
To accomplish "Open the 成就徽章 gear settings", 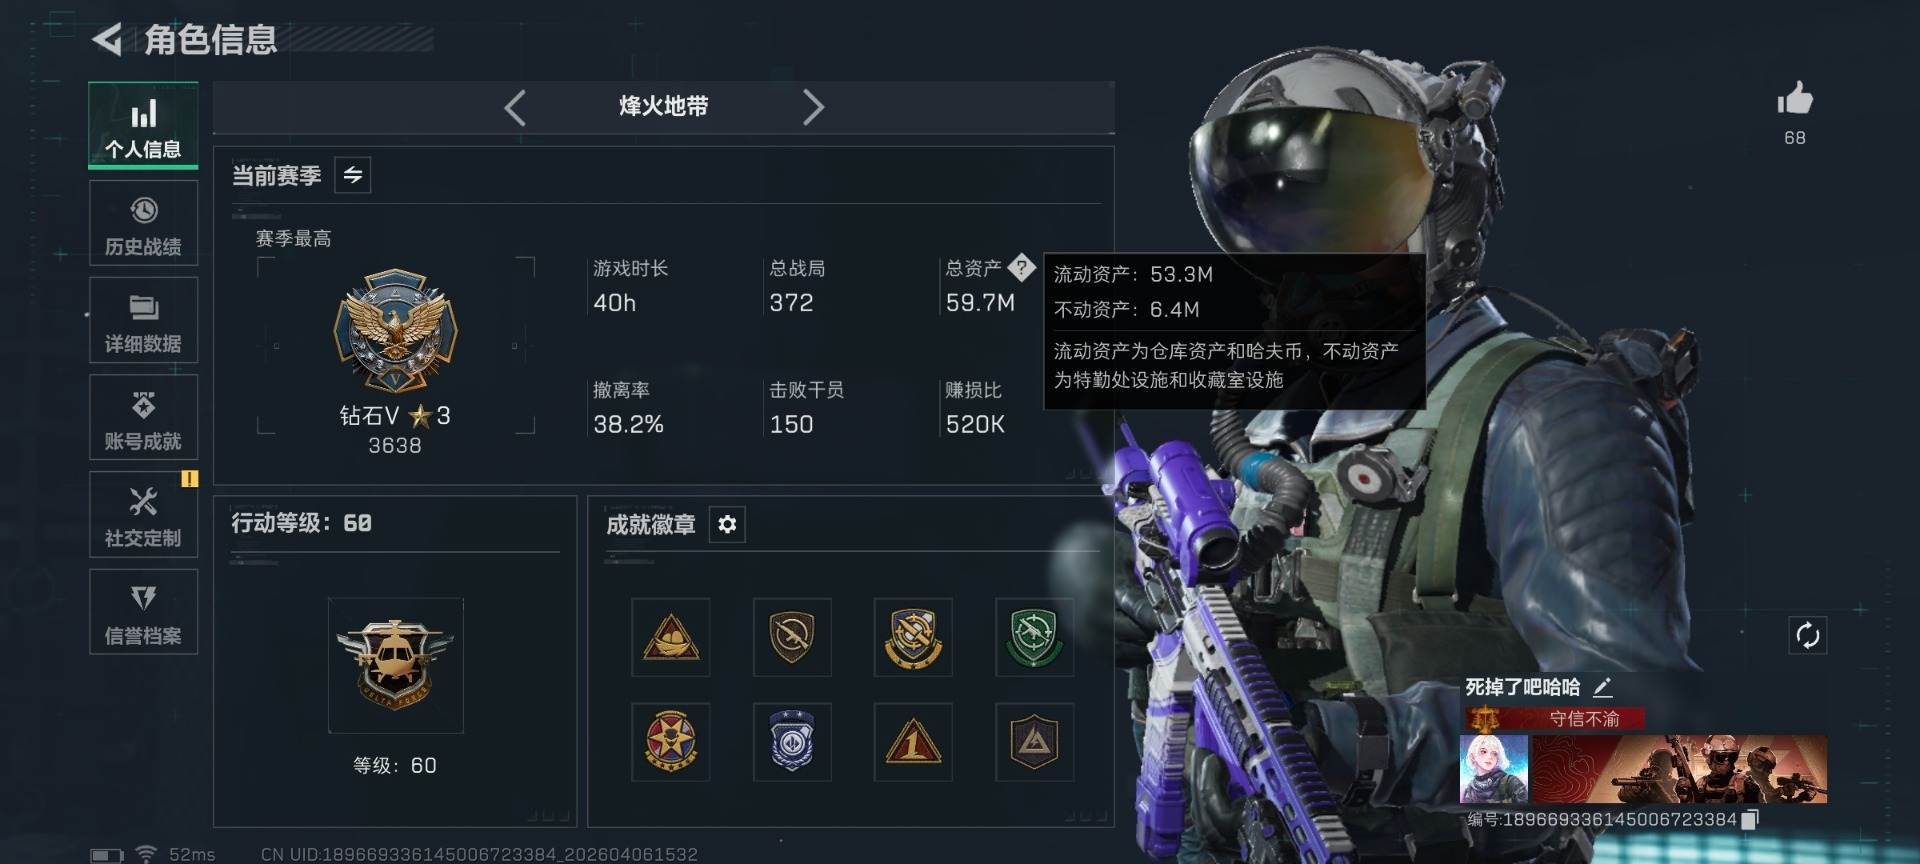I will [727, 524].
